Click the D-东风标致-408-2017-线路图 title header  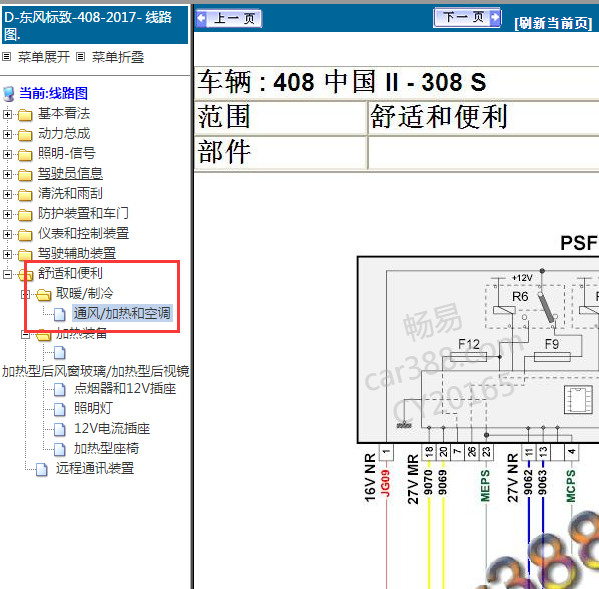tap(95, 25)
